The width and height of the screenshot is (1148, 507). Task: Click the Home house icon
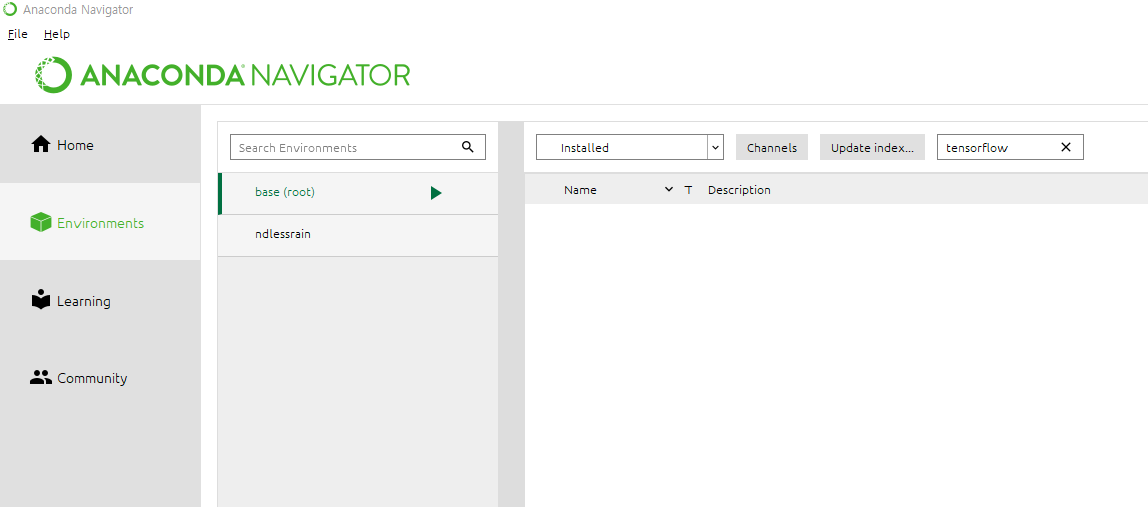[x=40, y=144]
